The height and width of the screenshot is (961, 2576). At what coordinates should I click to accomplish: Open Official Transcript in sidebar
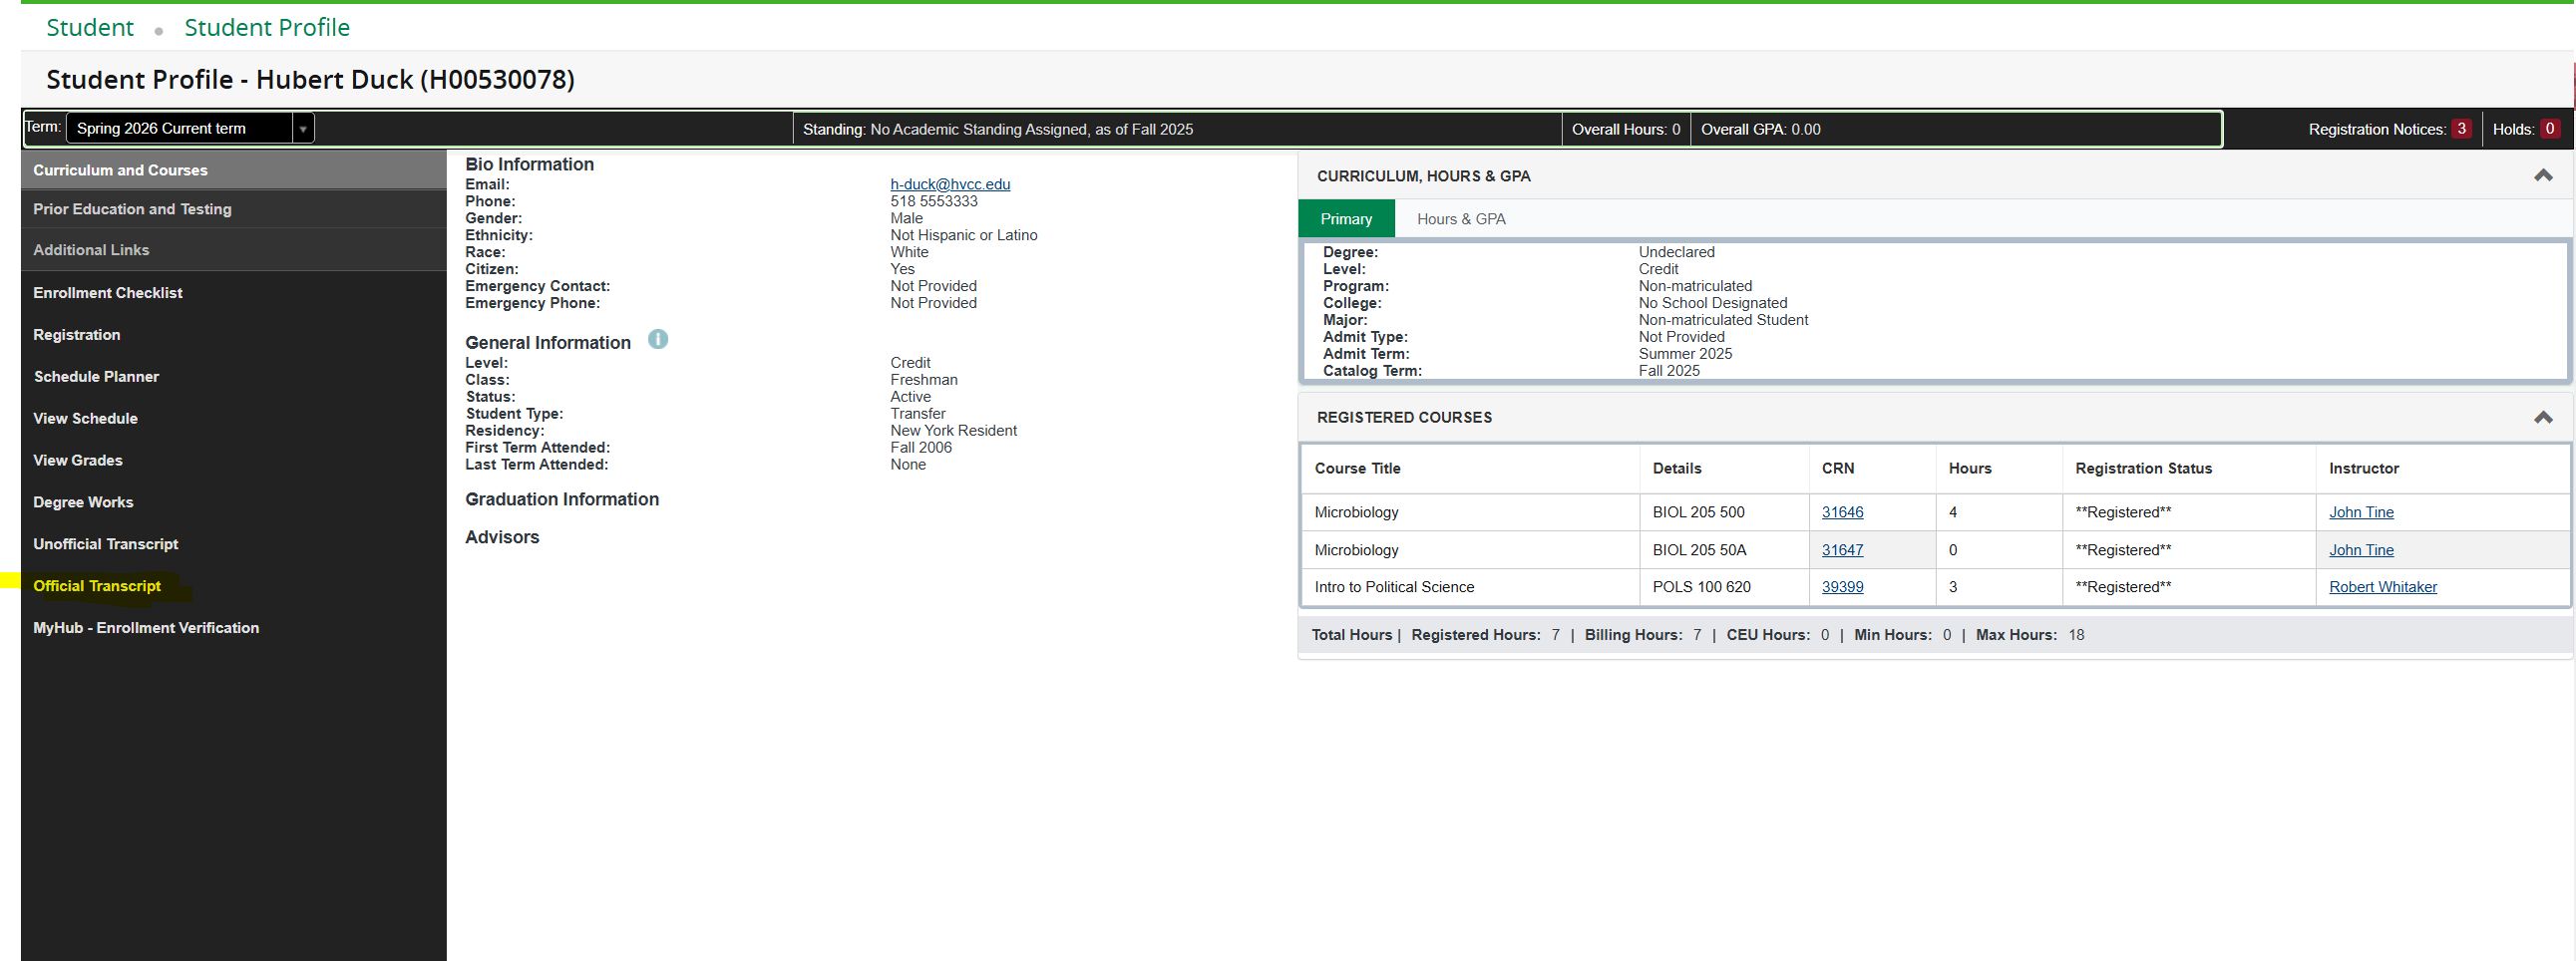tap(97, 586)
